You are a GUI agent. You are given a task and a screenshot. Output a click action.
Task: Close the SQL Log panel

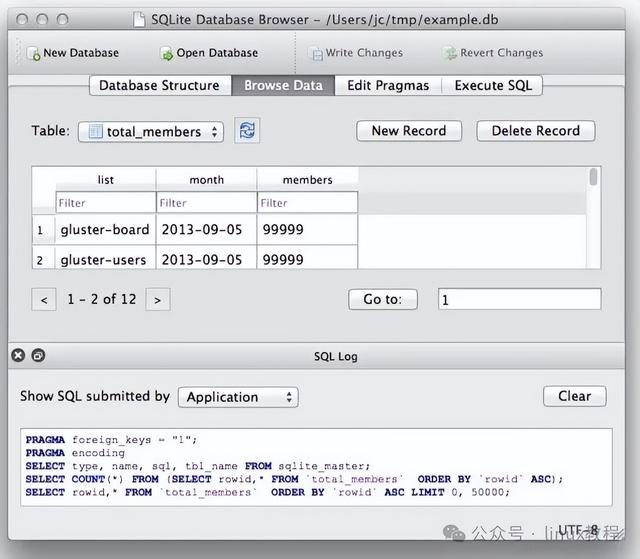point(18,355)
